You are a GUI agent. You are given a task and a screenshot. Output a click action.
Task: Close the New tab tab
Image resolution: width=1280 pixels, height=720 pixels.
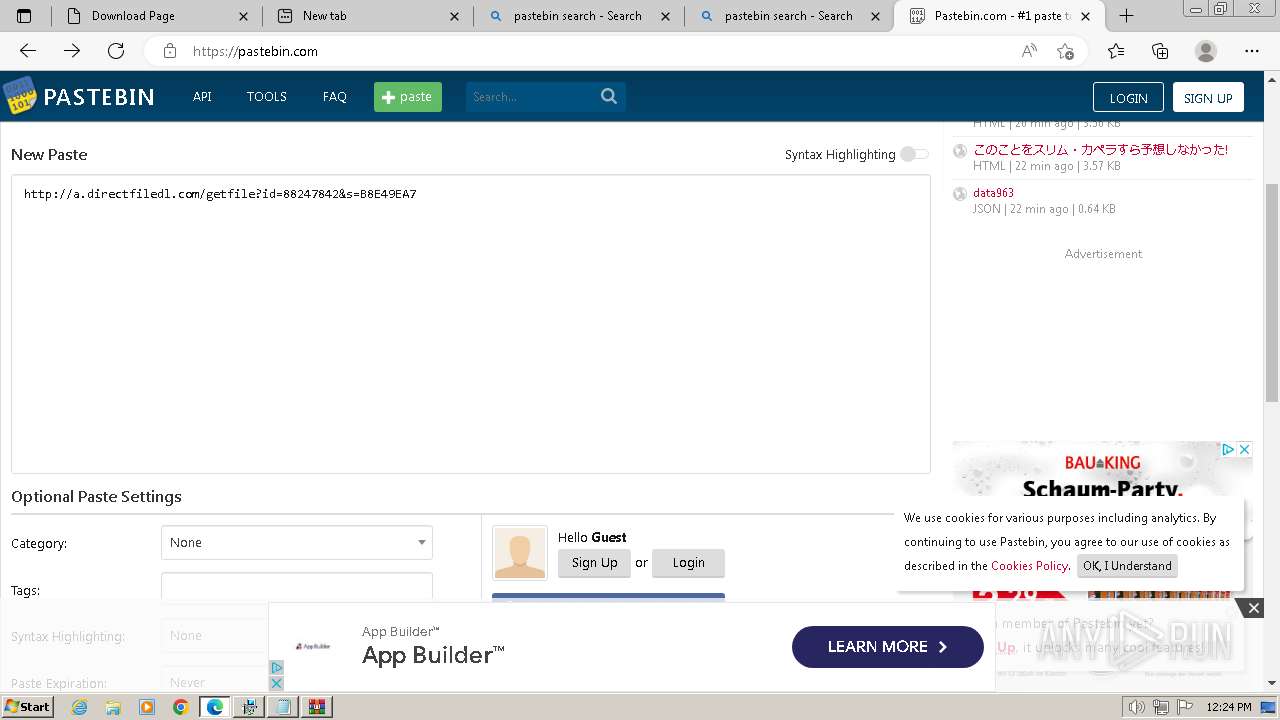454,16
